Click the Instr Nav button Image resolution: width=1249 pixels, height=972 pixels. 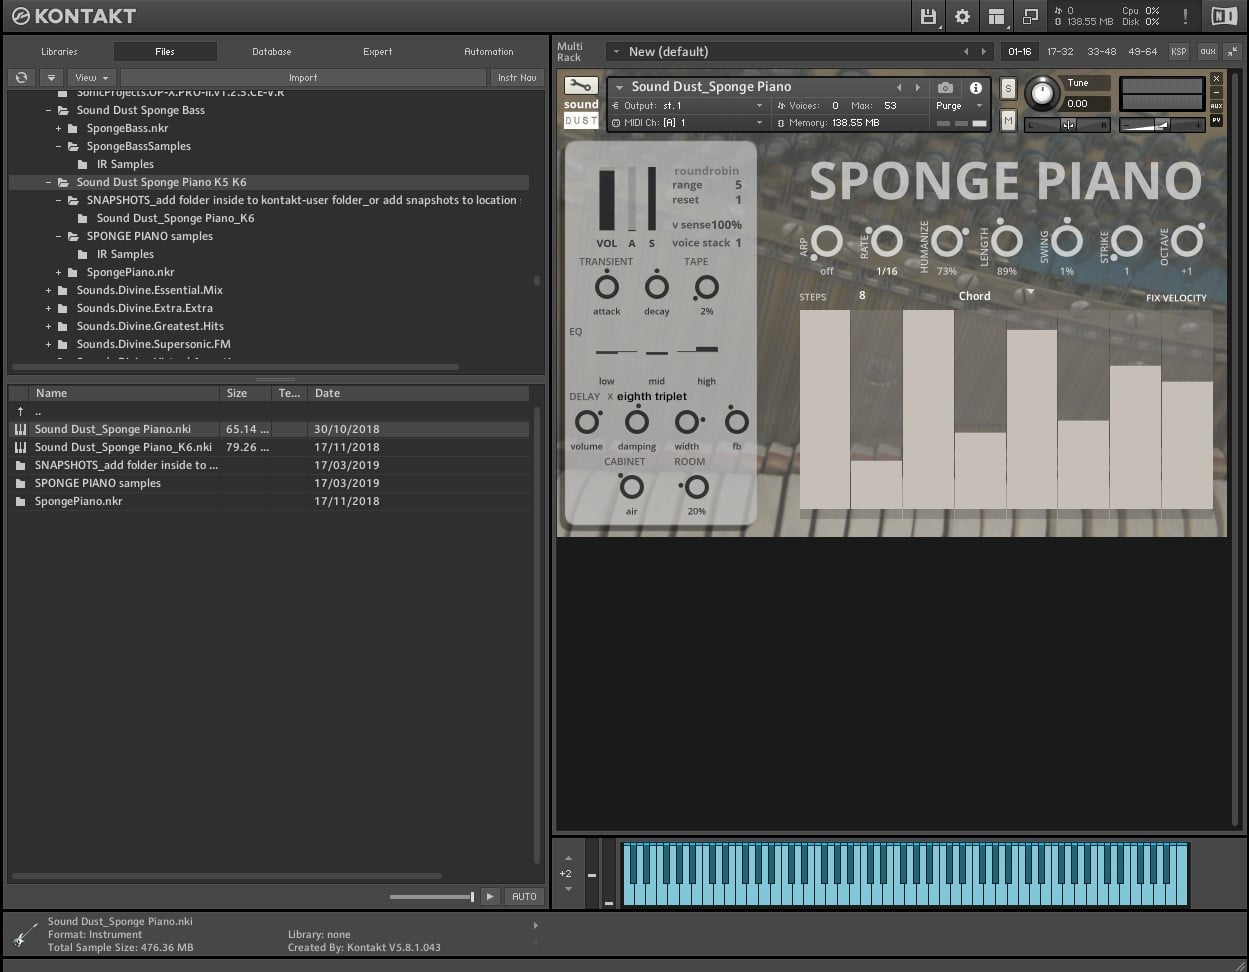point(517,77)
